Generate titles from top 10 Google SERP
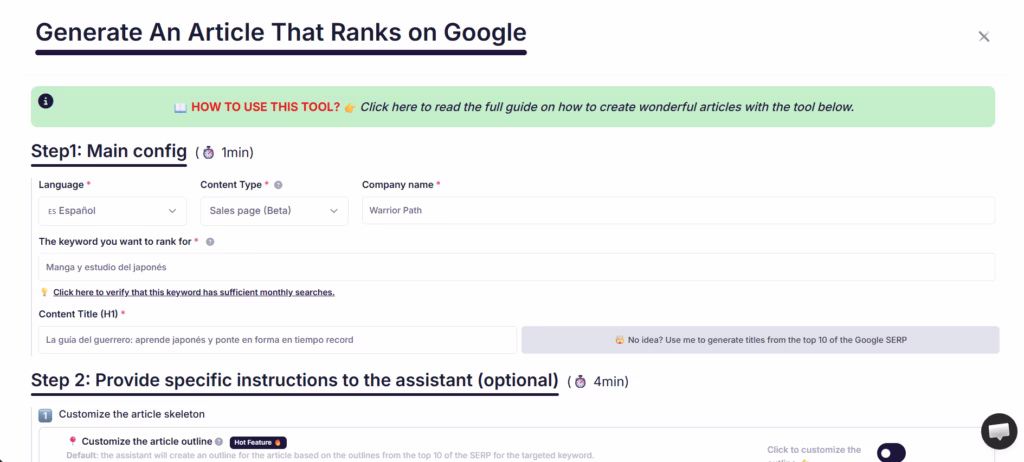The height and width of the screenshot is (462, 1024). 760,340
